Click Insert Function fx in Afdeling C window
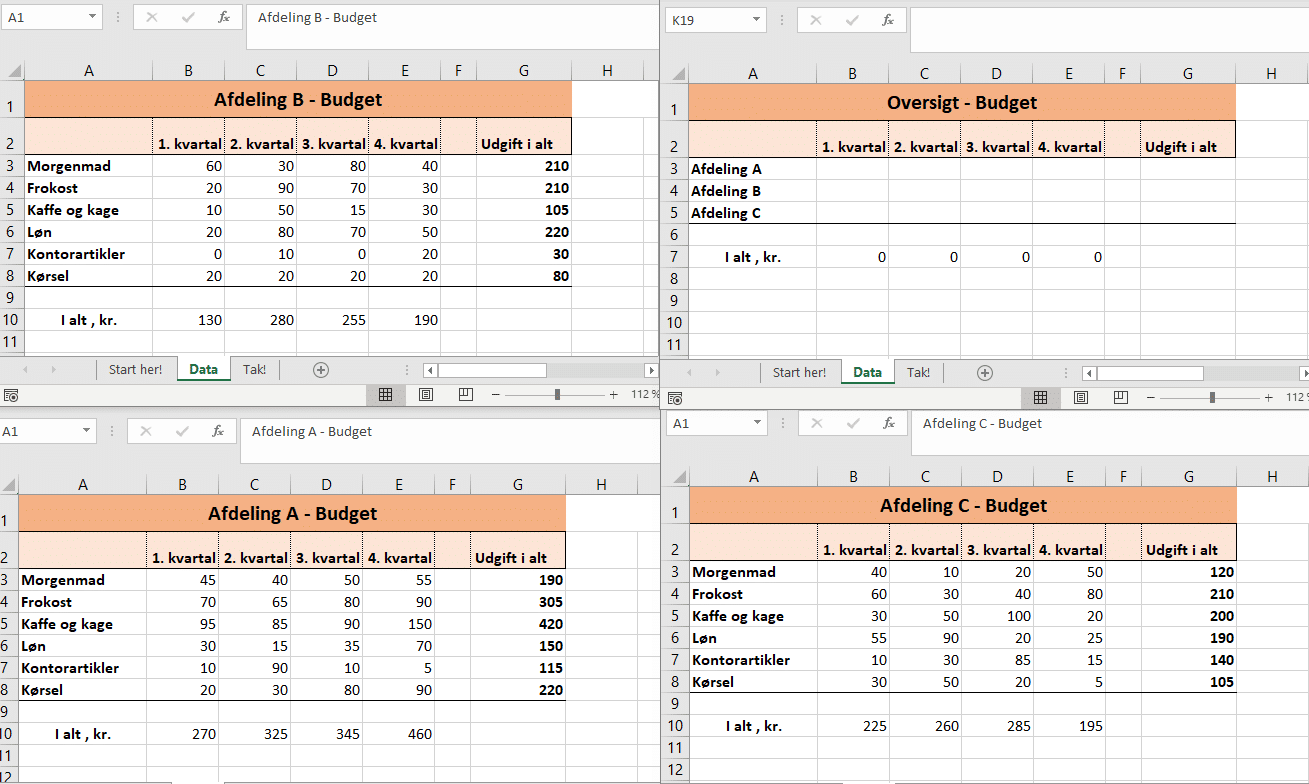The width and height of the screenshot is (1309, 784). tap(889, 423)
